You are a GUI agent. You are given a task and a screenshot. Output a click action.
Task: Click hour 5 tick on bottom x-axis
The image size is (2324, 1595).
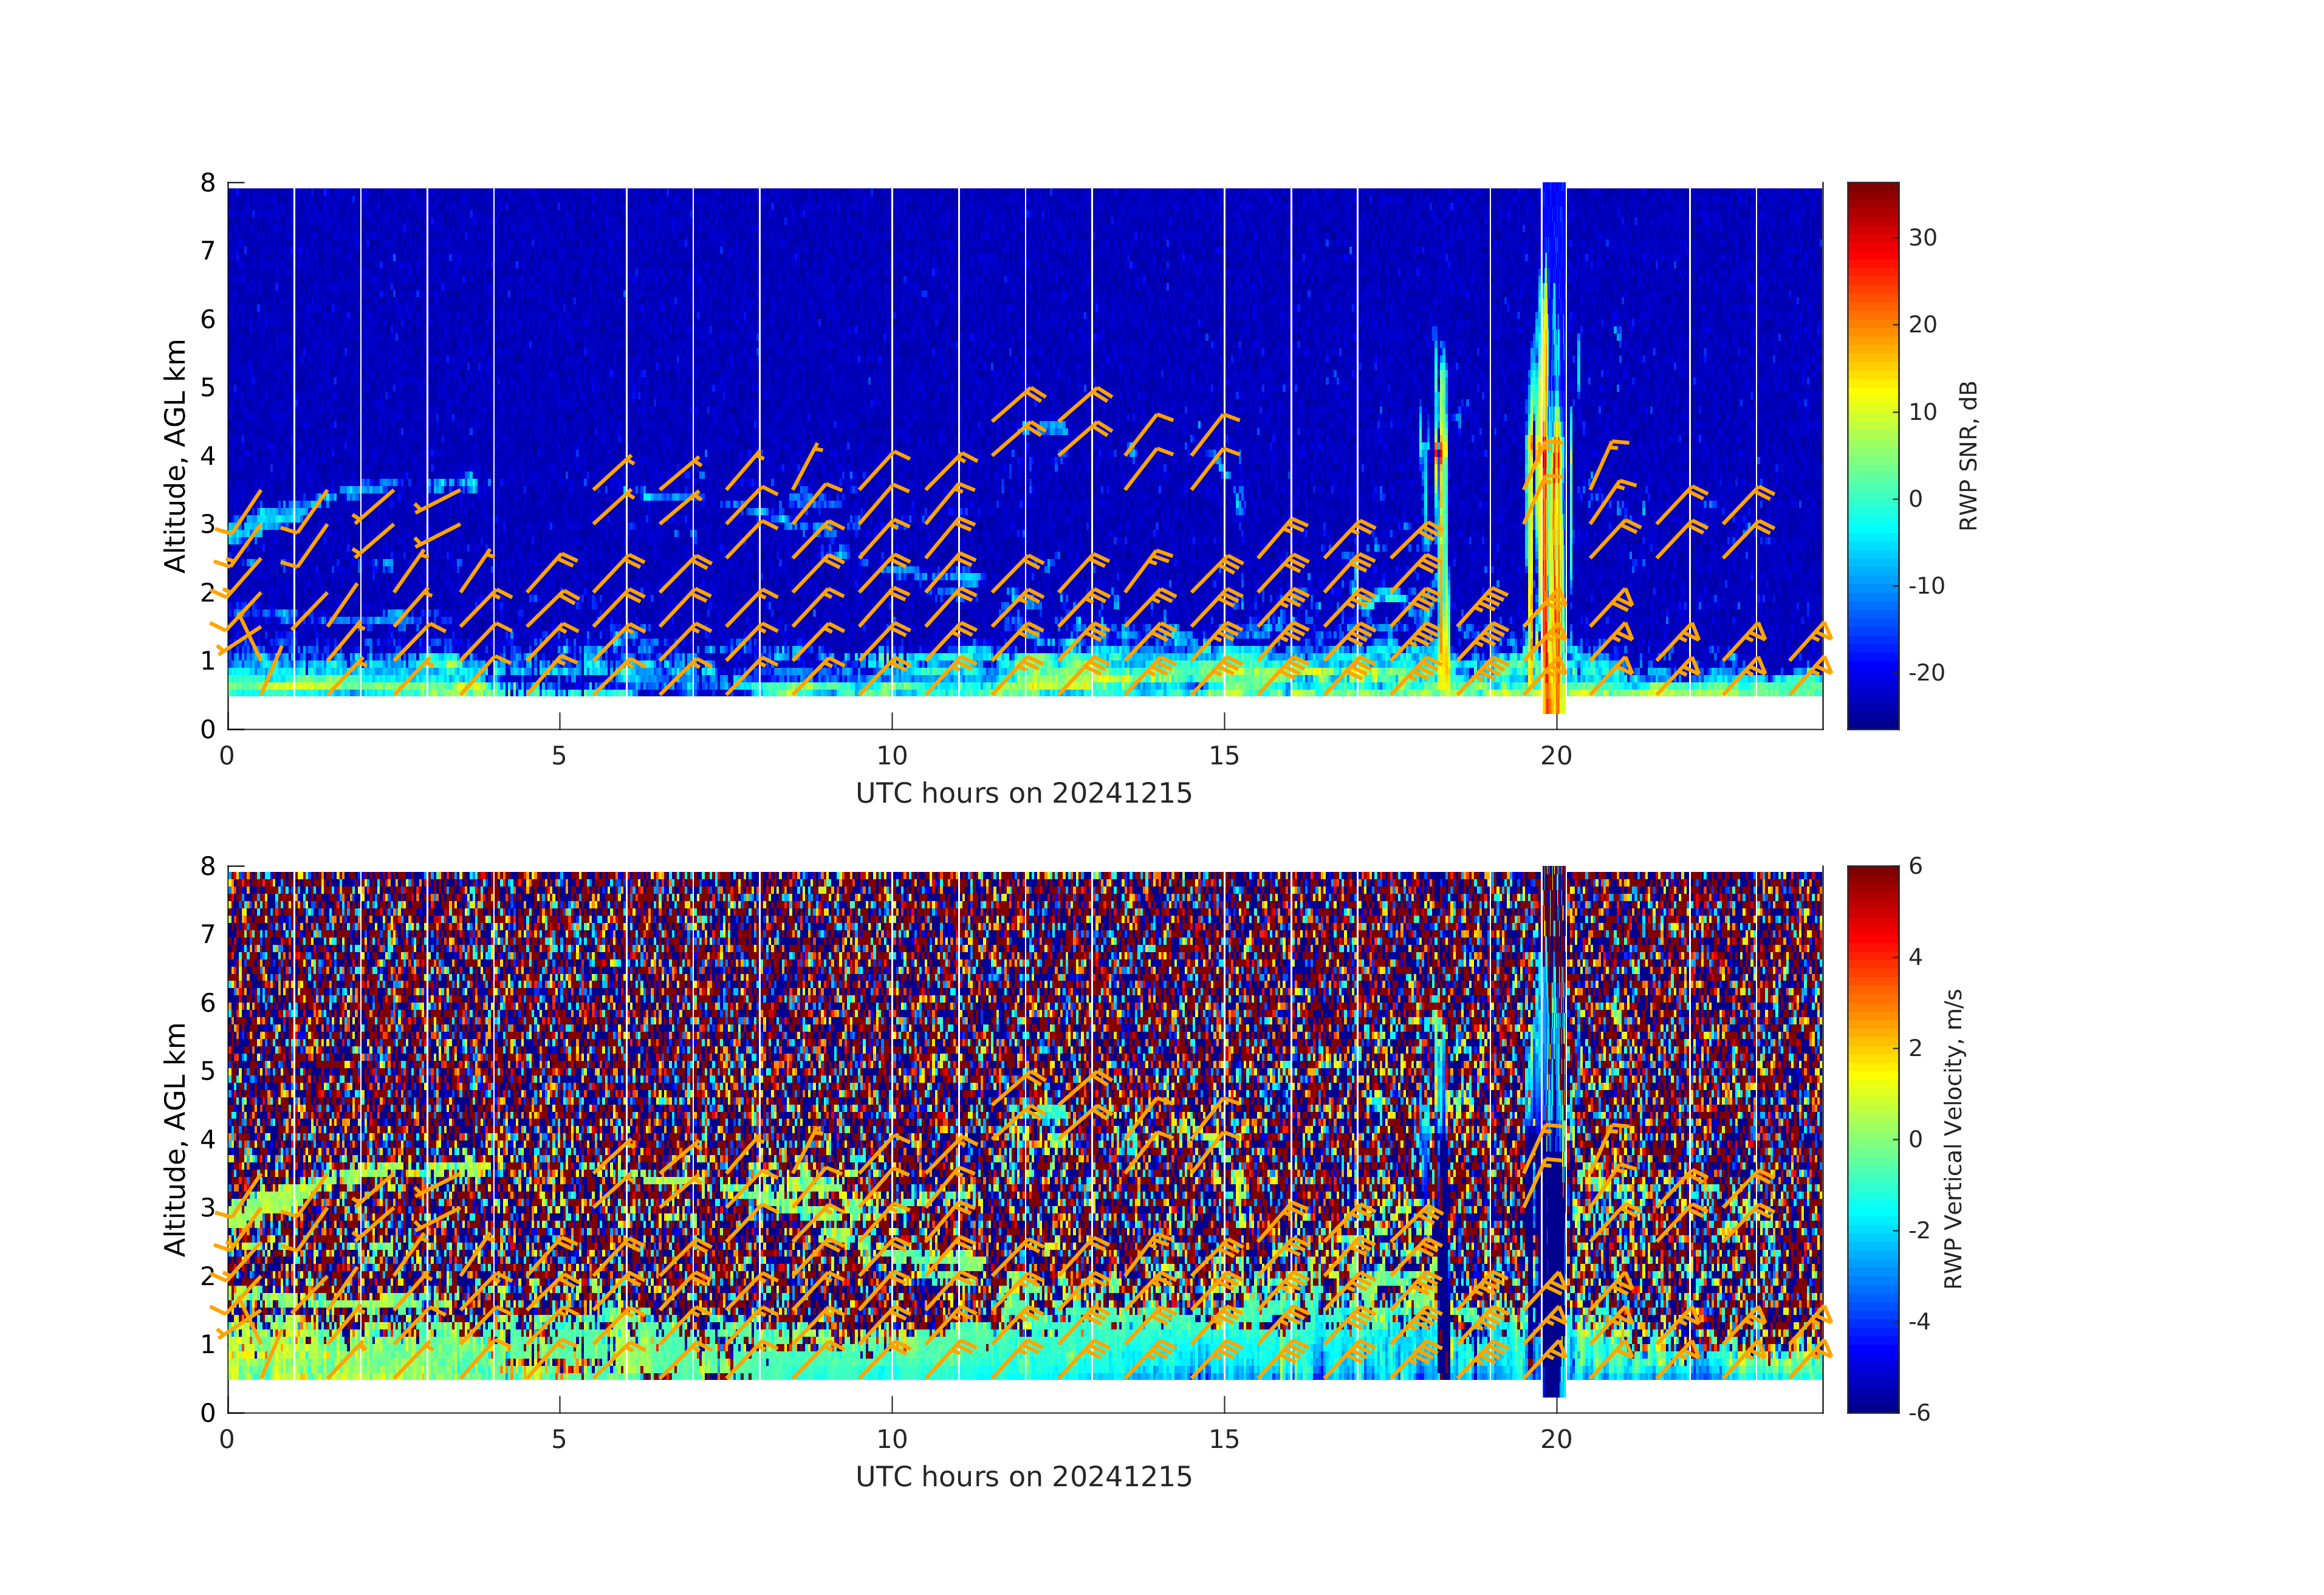pos(559,1439)
